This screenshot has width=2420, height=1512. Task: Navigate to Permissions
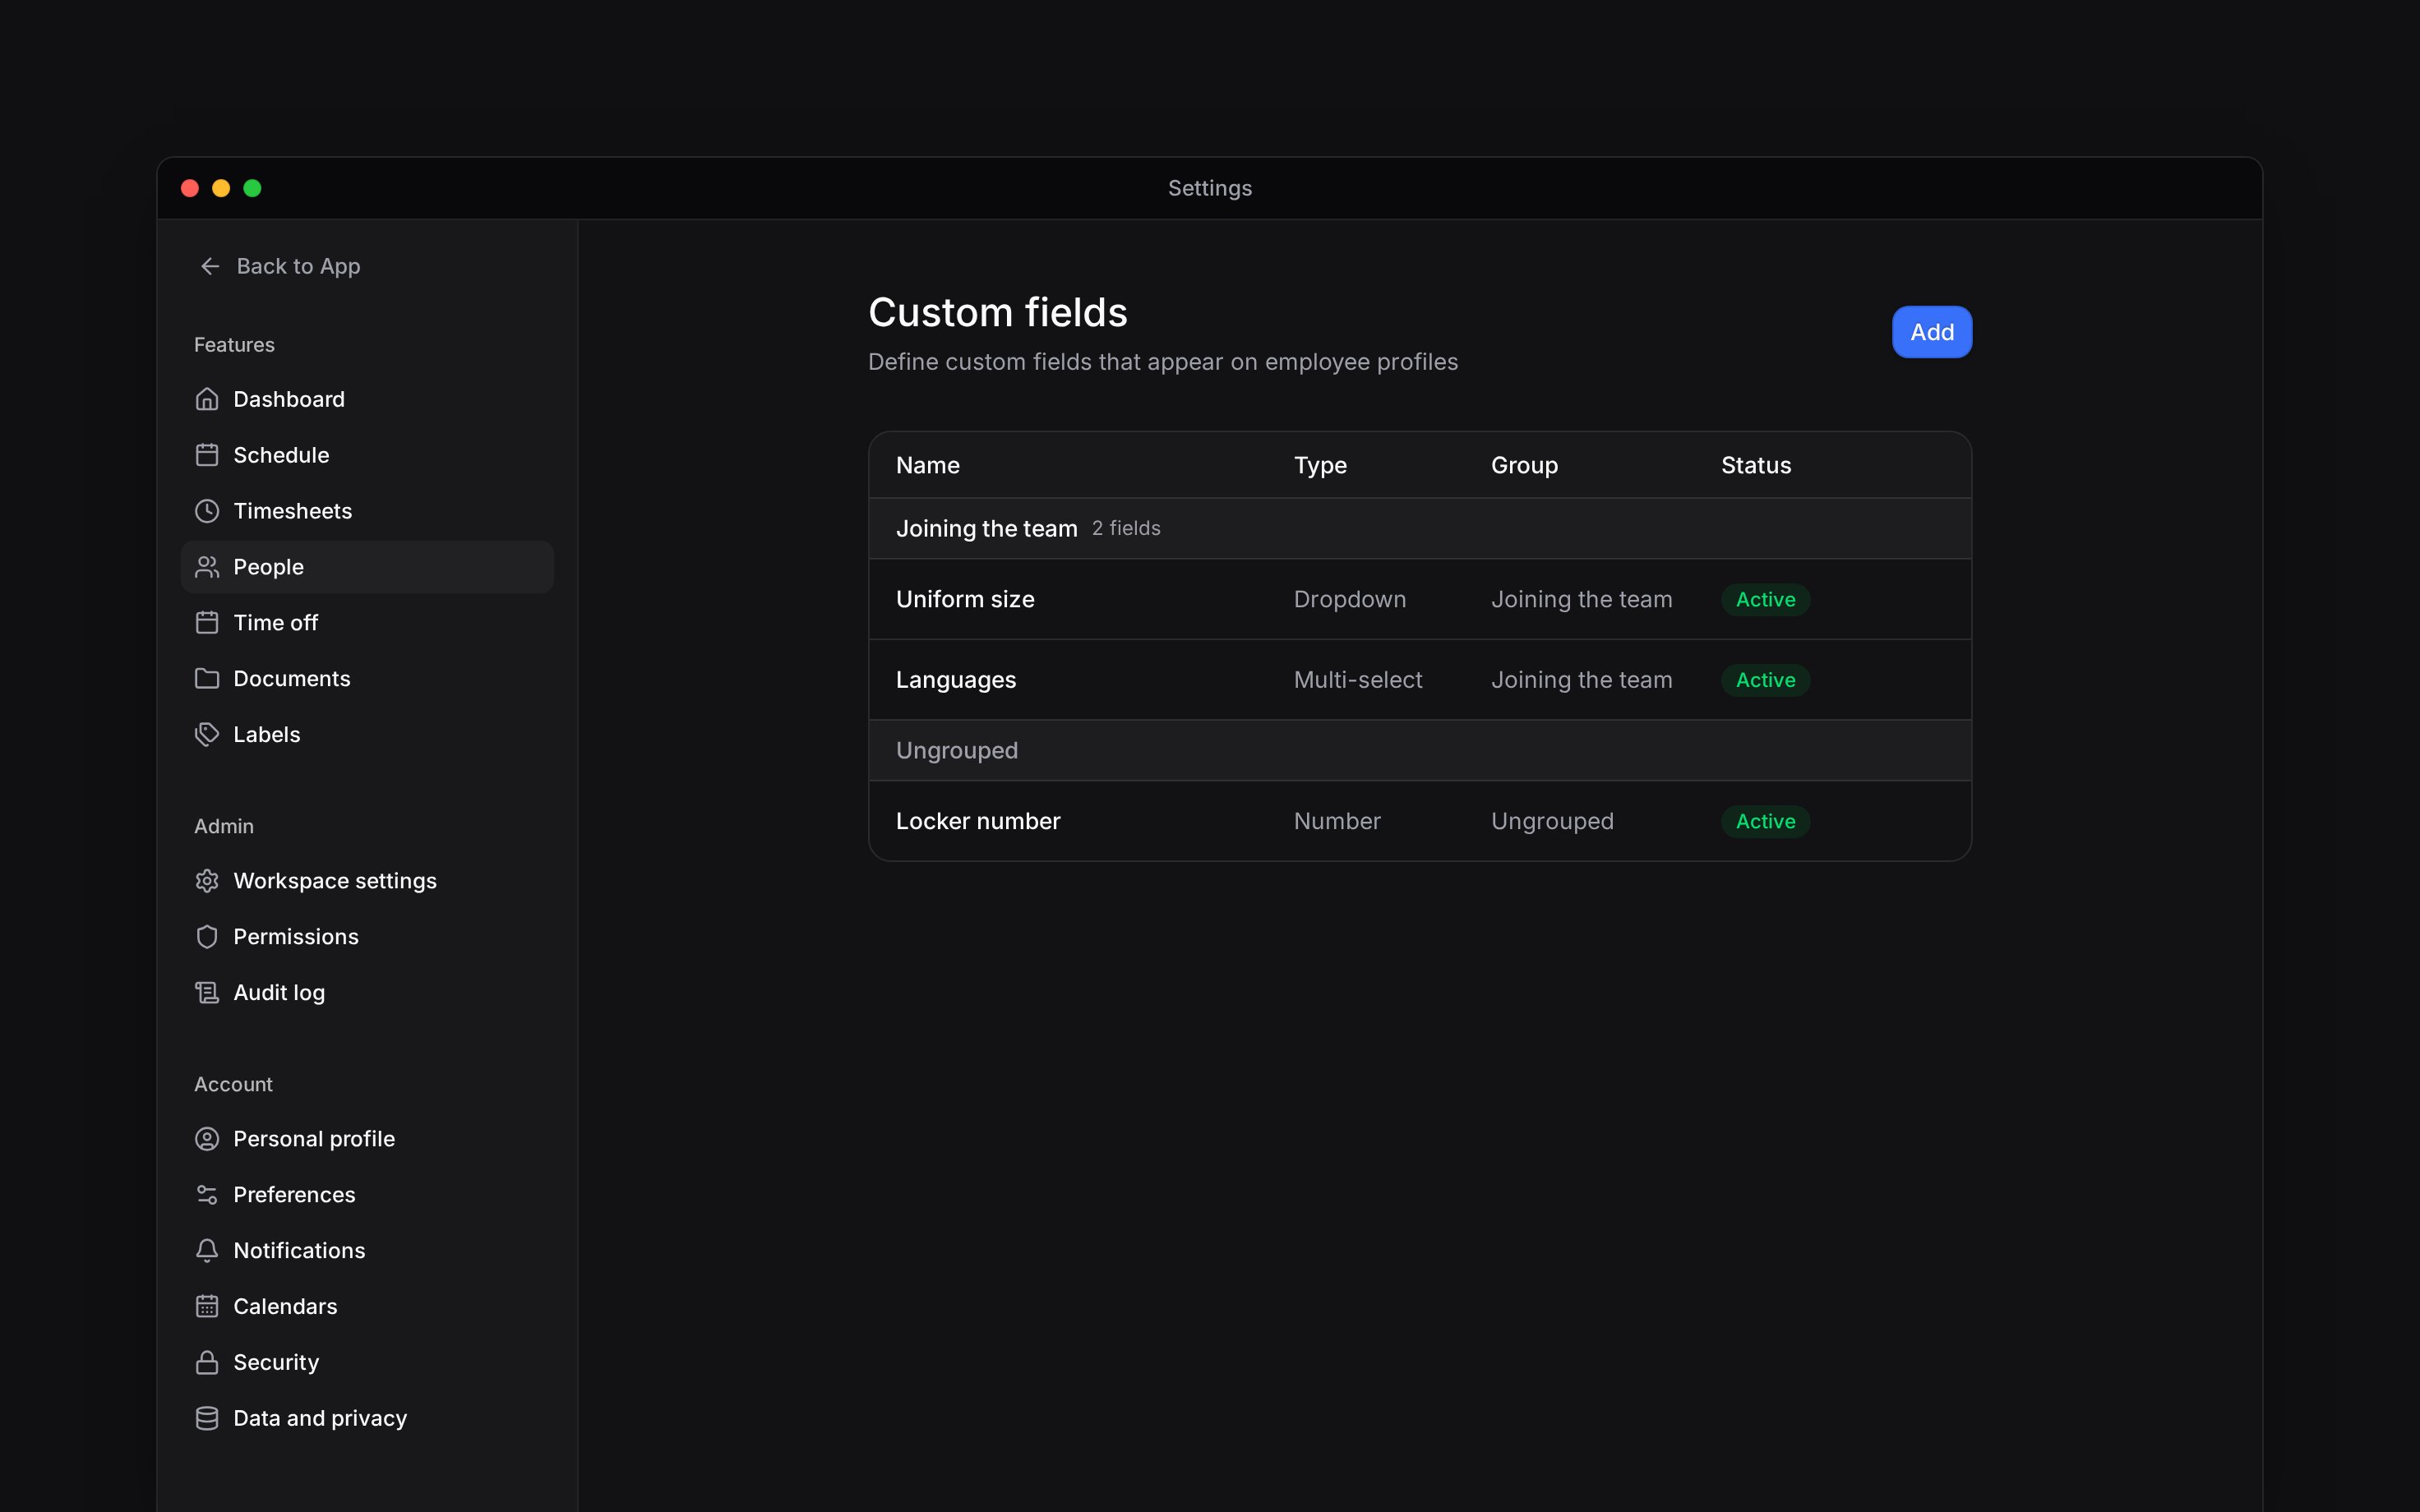pyautogui.click(x=367, y=937)
